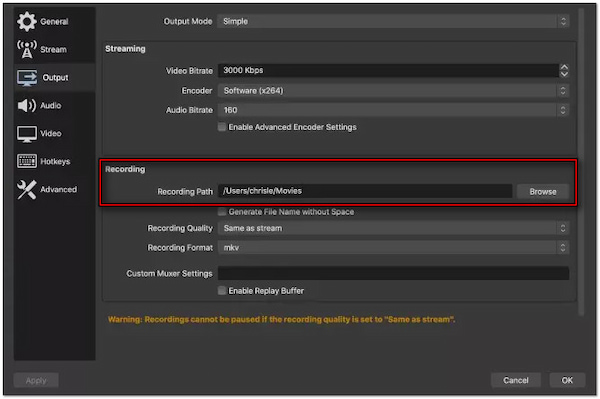The image size is (600, 399).
Task: Enable Advanced Encoder Settings checkbox
Action: click(x=222, y=127)
